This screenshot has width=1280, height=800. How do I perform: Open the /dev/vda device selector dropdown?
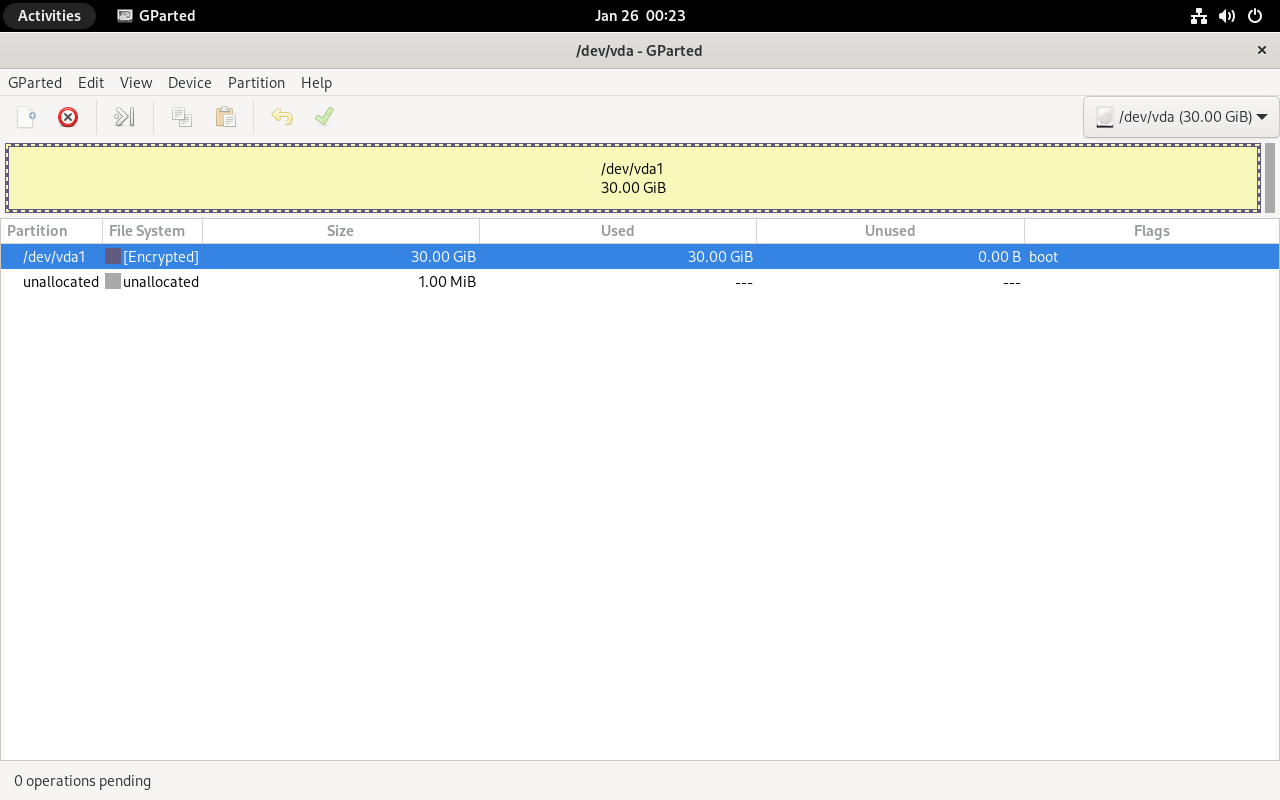click(x=1181, y=117)
